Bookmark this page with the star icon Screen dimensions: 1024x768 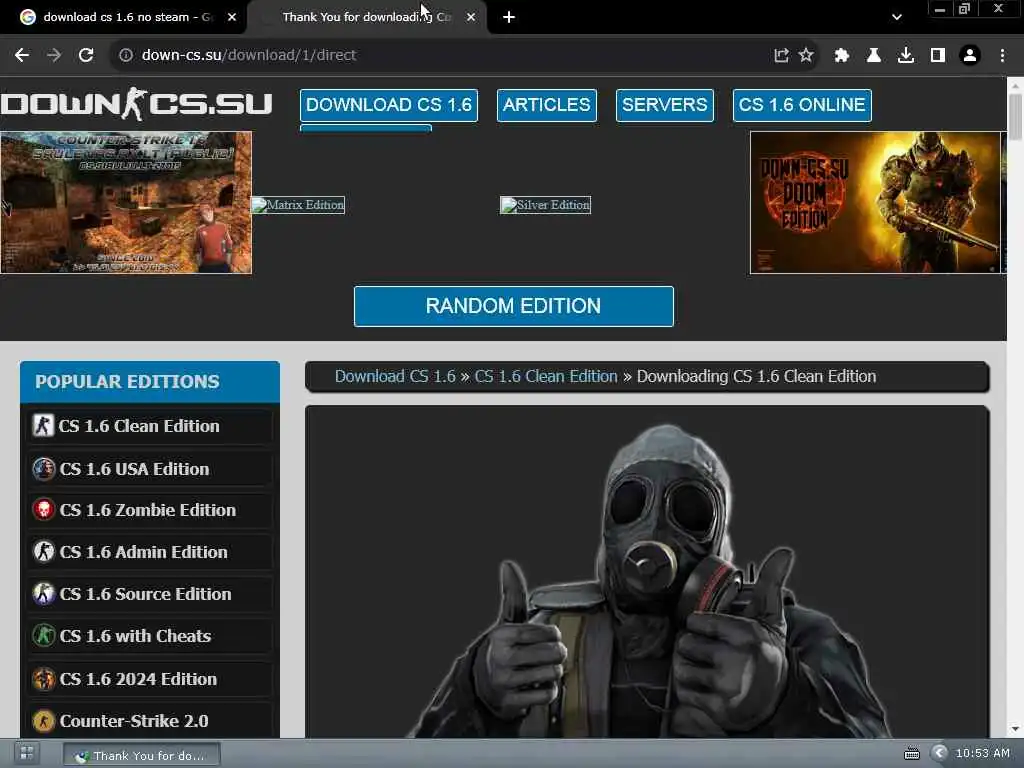click(x=807, y=56)
